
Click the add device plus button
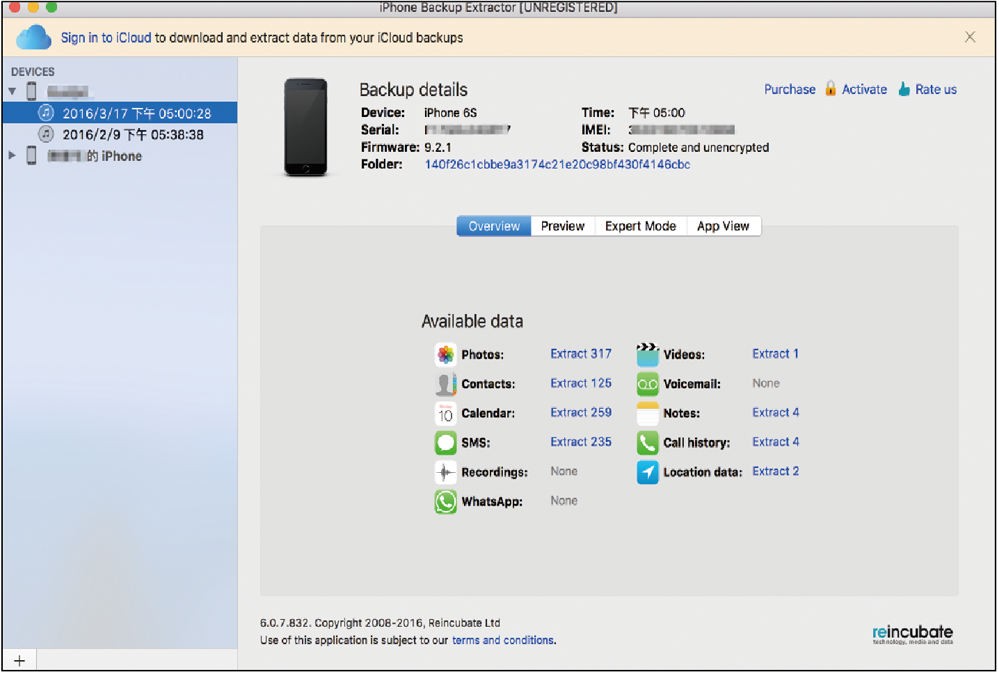19,660
